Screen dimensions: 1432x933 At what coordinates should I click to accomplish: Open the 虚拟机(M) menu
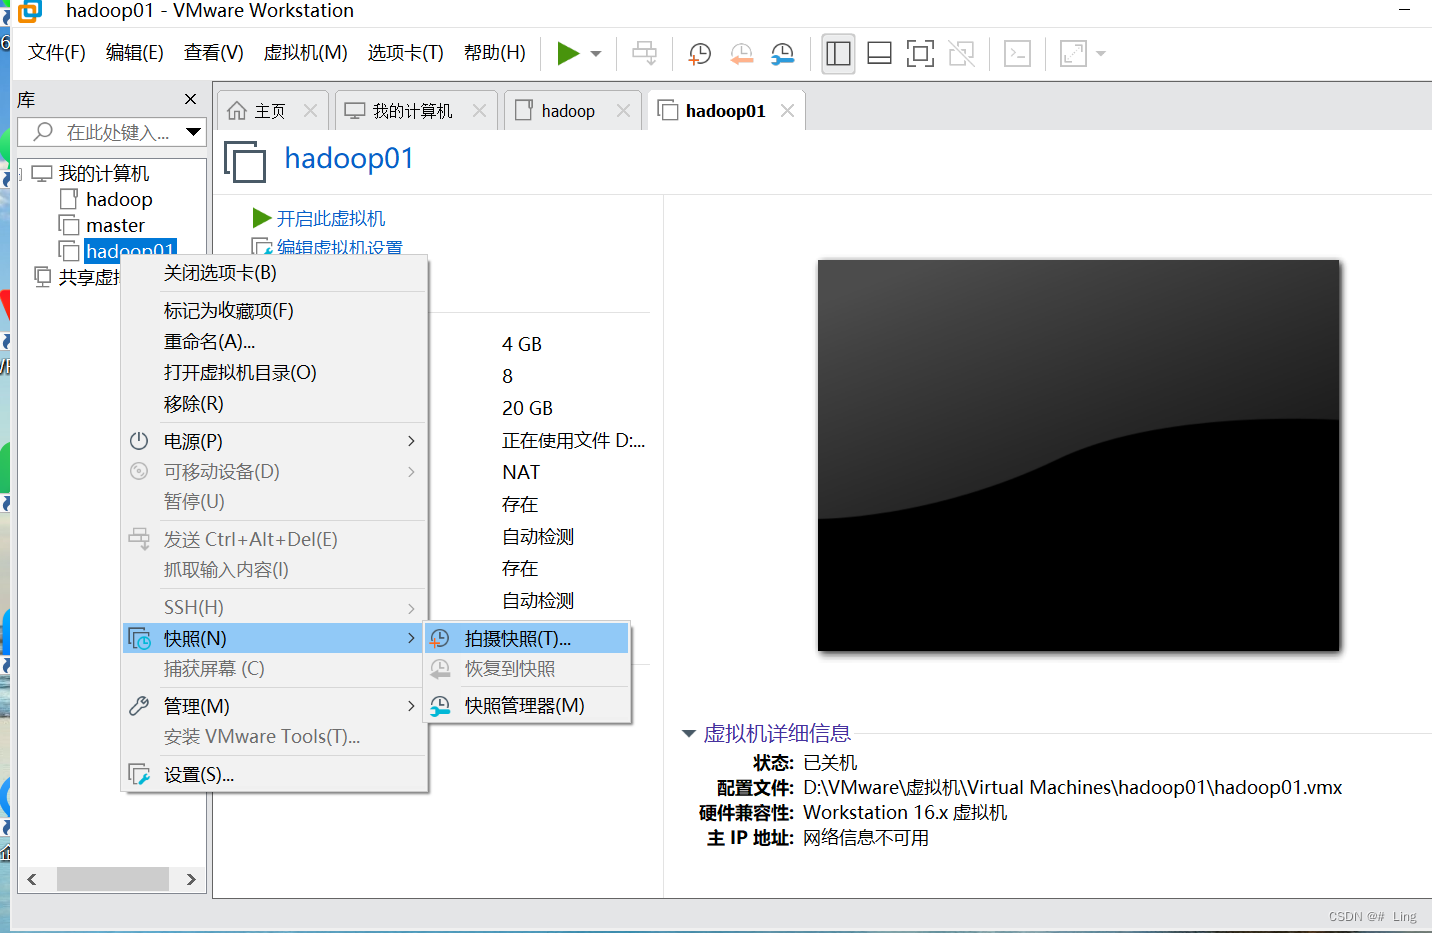[306, 53]
